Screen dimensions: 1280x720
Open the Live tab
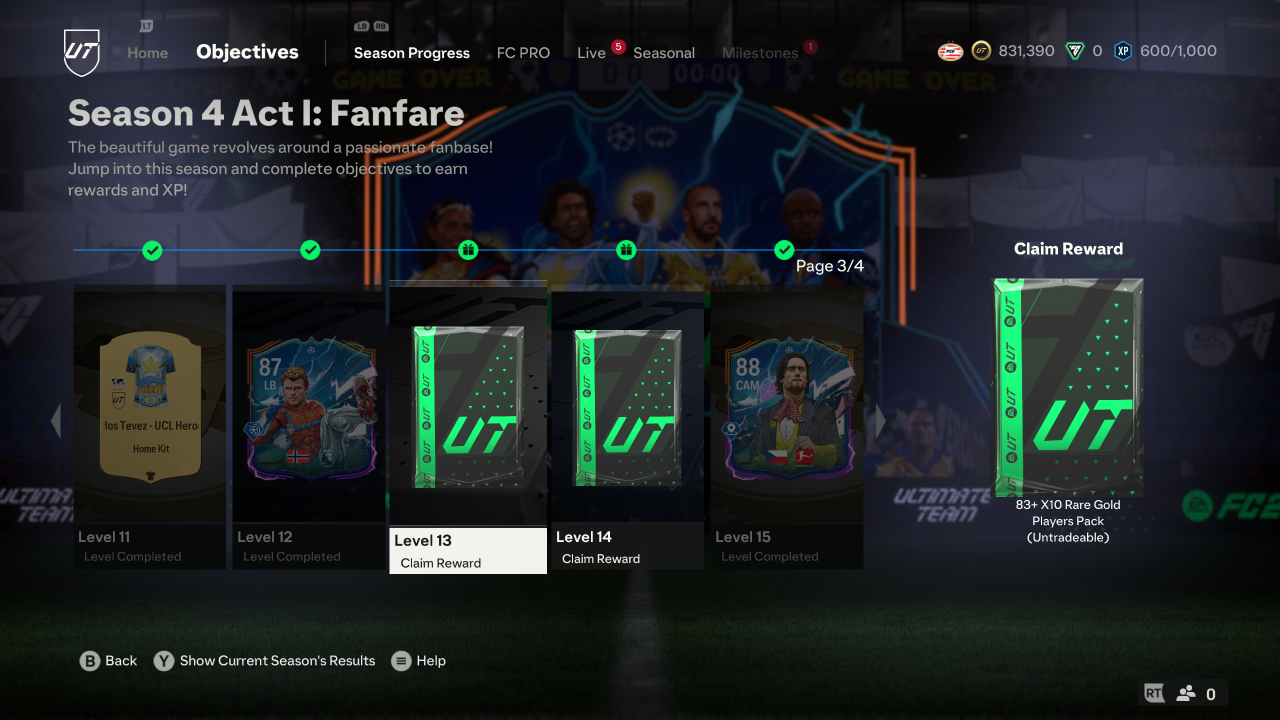coord(591,53)
